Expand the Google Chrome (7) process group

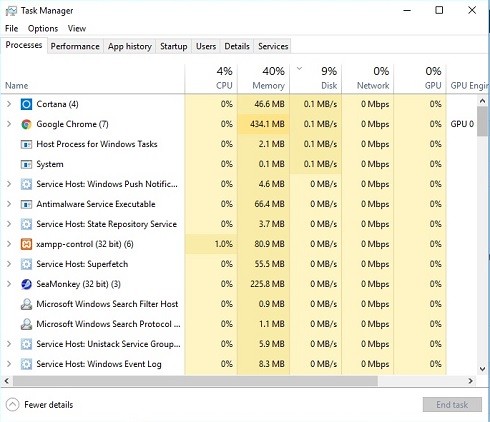click(x=9, y=124)
